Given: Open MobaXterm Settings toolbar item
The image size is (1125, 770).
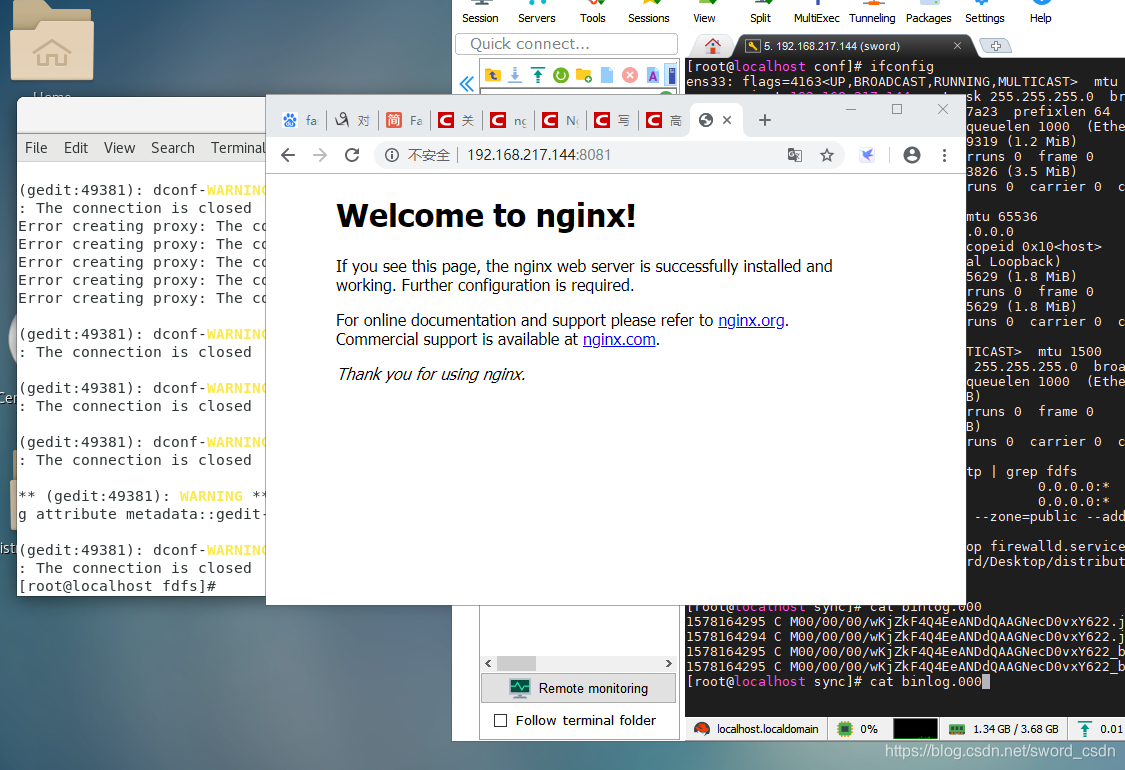Looking at the screenshot, I should [984, 12].
